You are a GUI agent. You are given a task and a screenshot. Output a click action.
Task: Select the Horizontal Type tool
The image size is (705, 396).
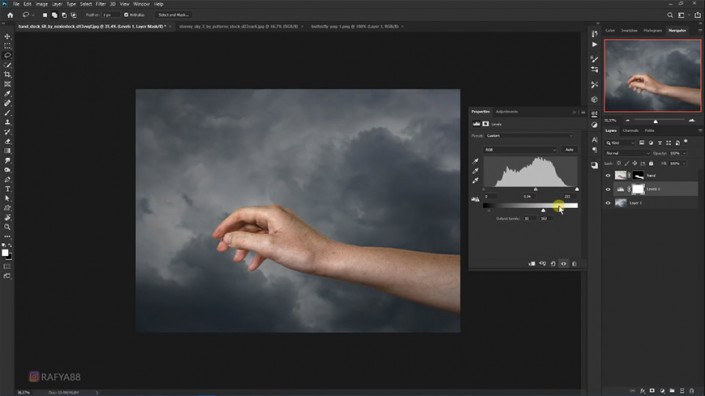tap(7, 189)
